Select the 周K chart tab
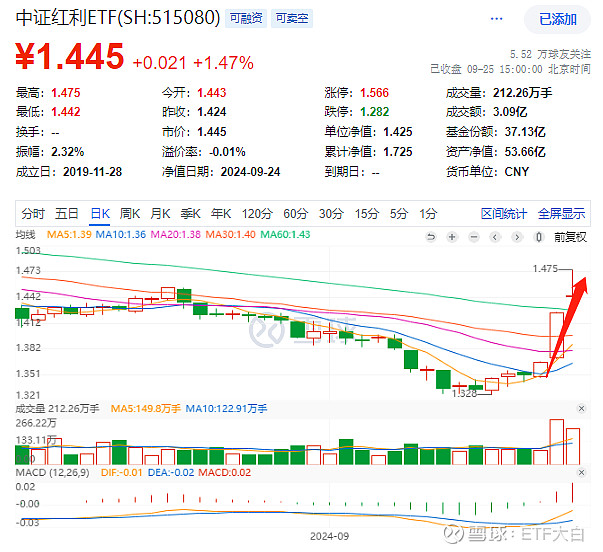This screenshot has width=603, height=552. pyautogui.click(x=130, y=213)
